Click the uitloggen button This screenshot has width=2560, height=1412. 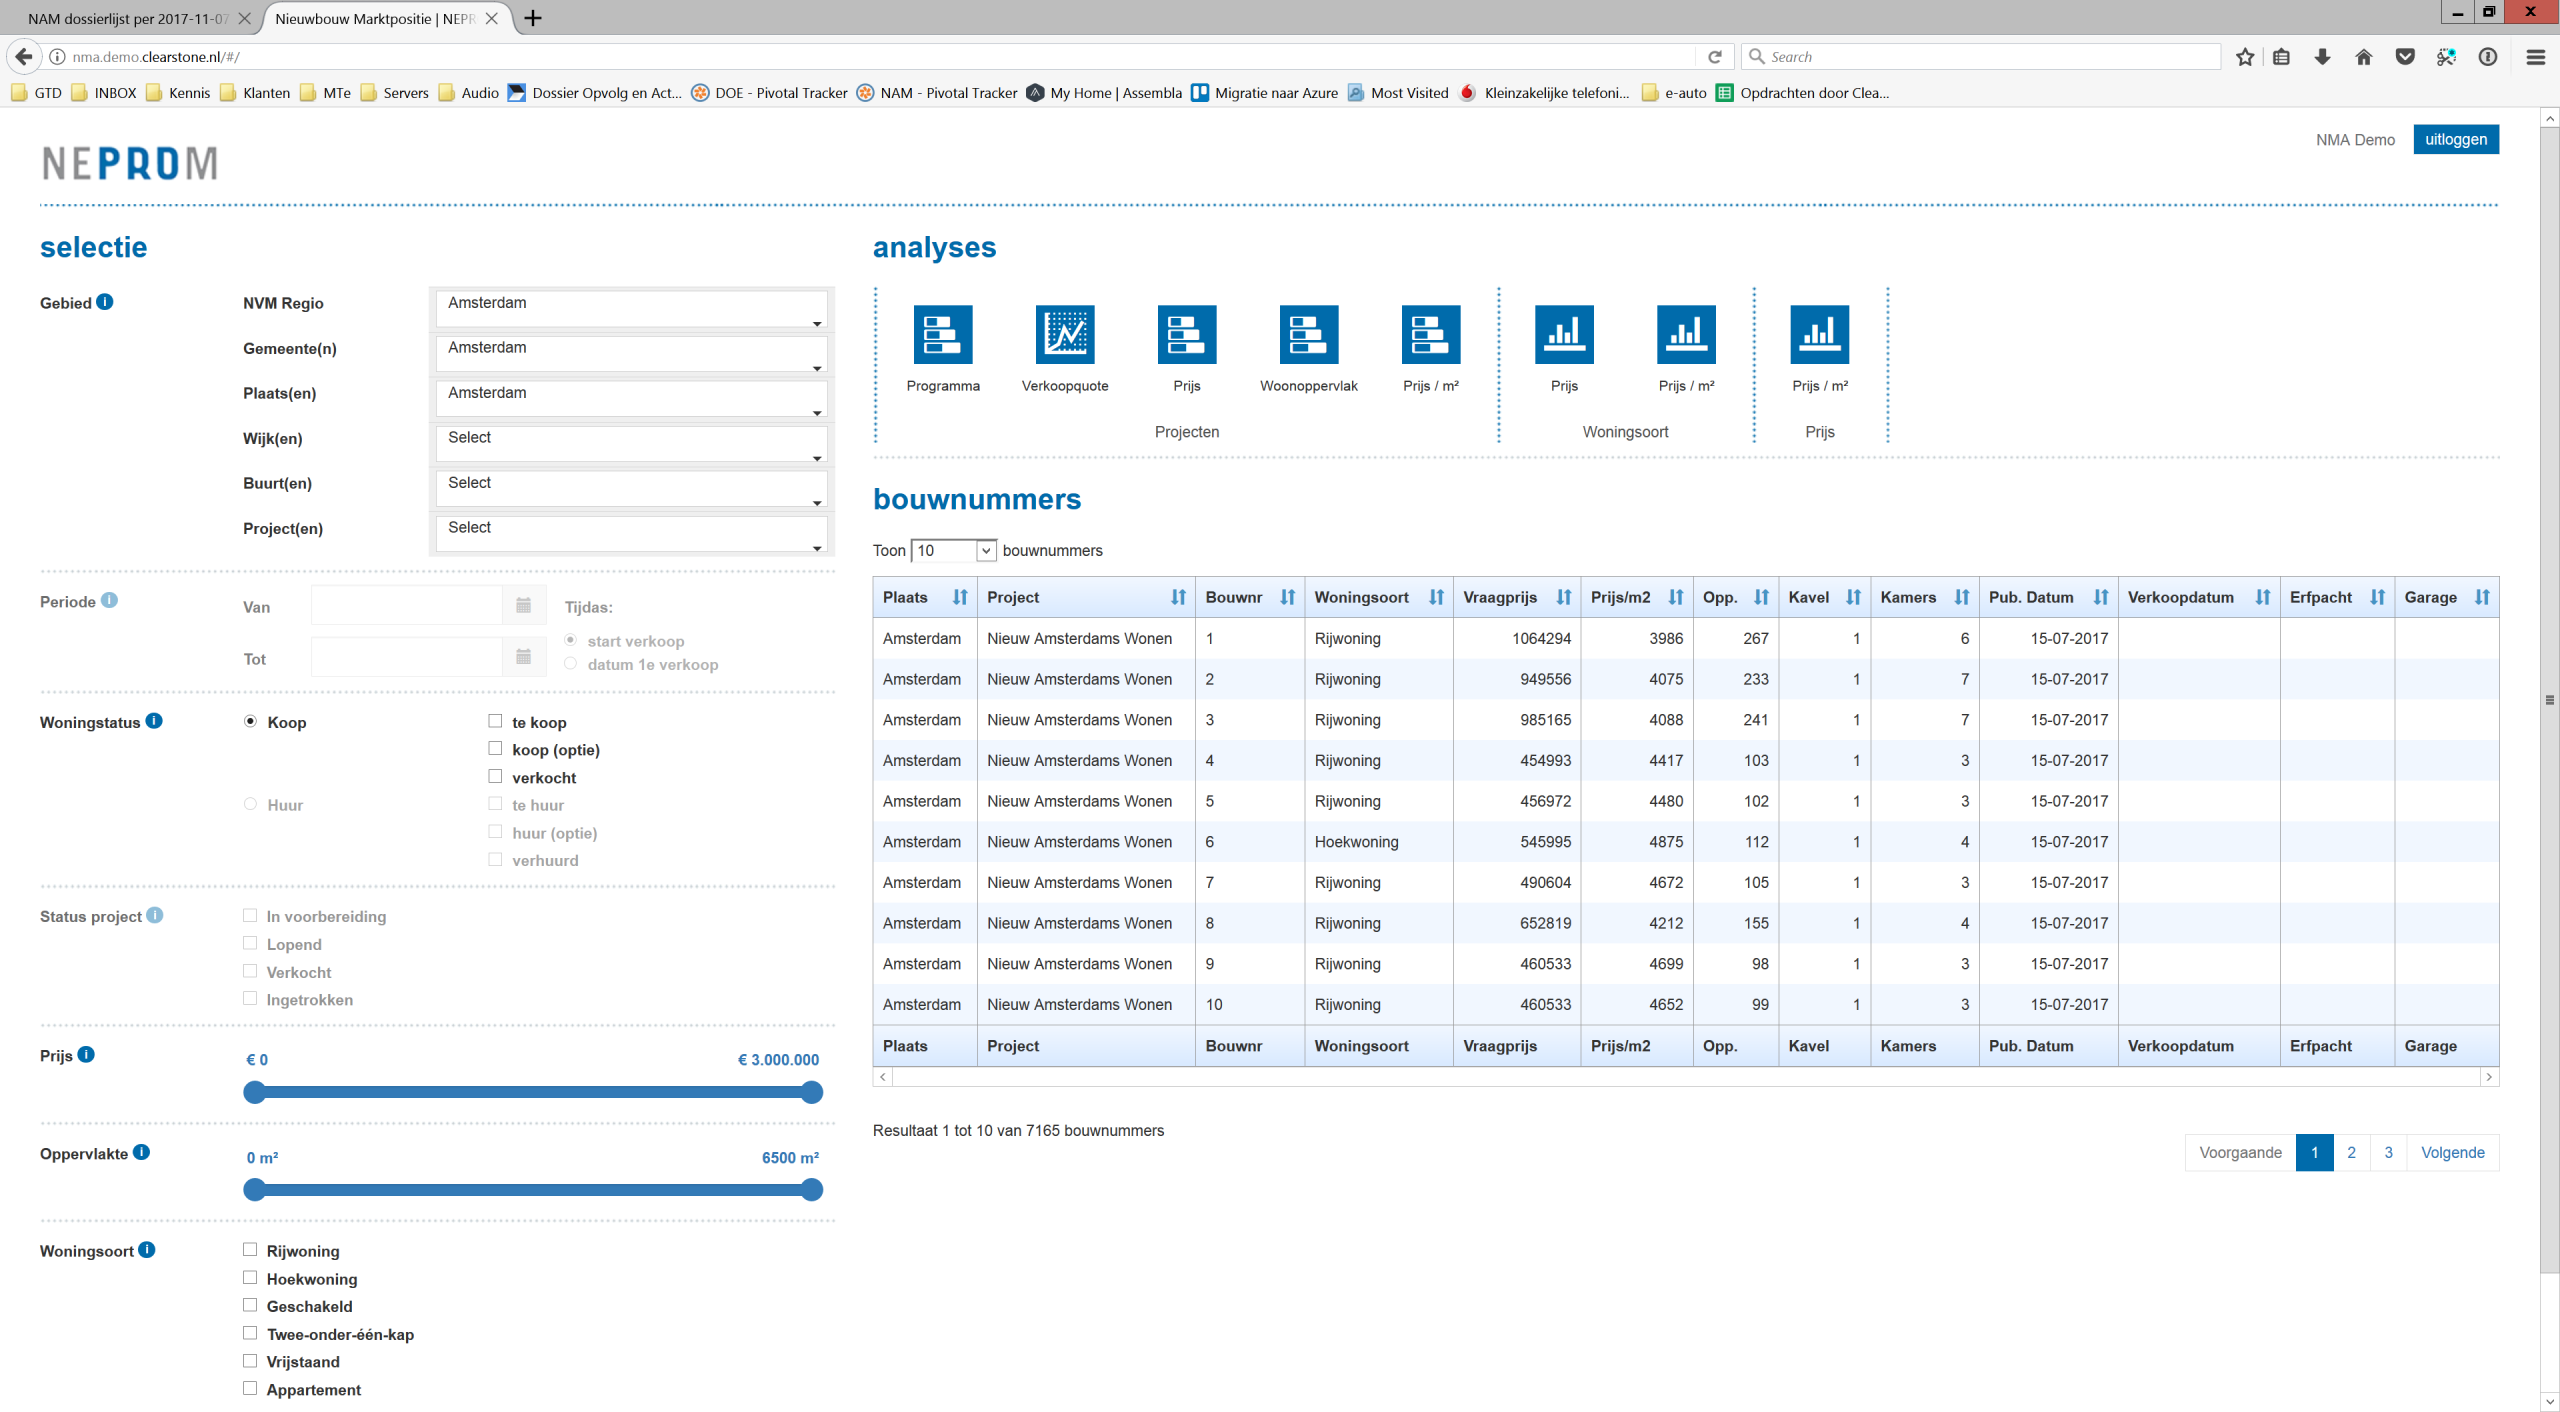(x=2455, y=139)
